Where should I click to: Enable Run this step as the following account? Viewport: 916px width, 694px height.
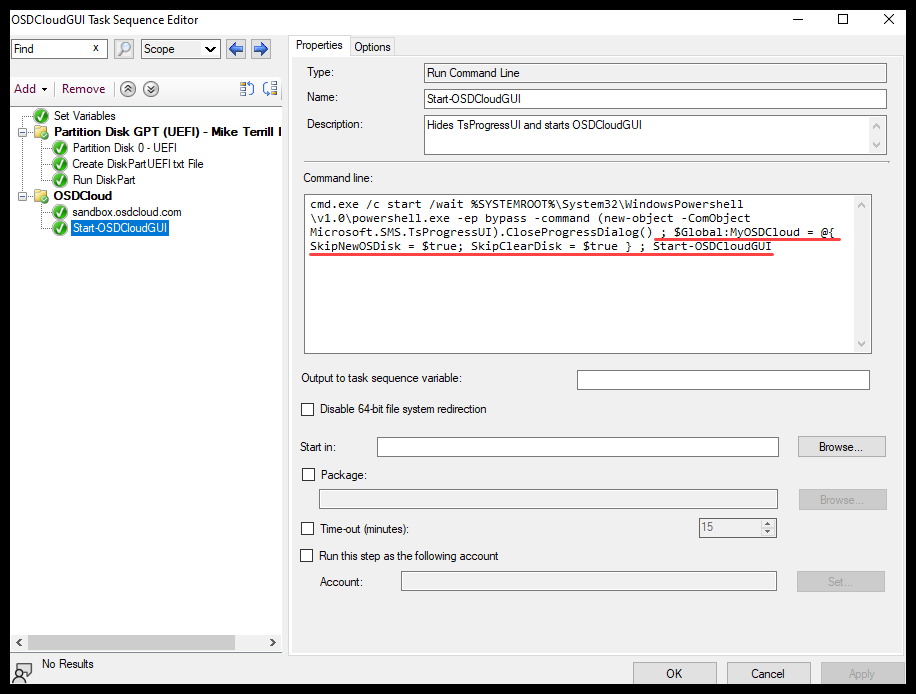pos(308,555)
